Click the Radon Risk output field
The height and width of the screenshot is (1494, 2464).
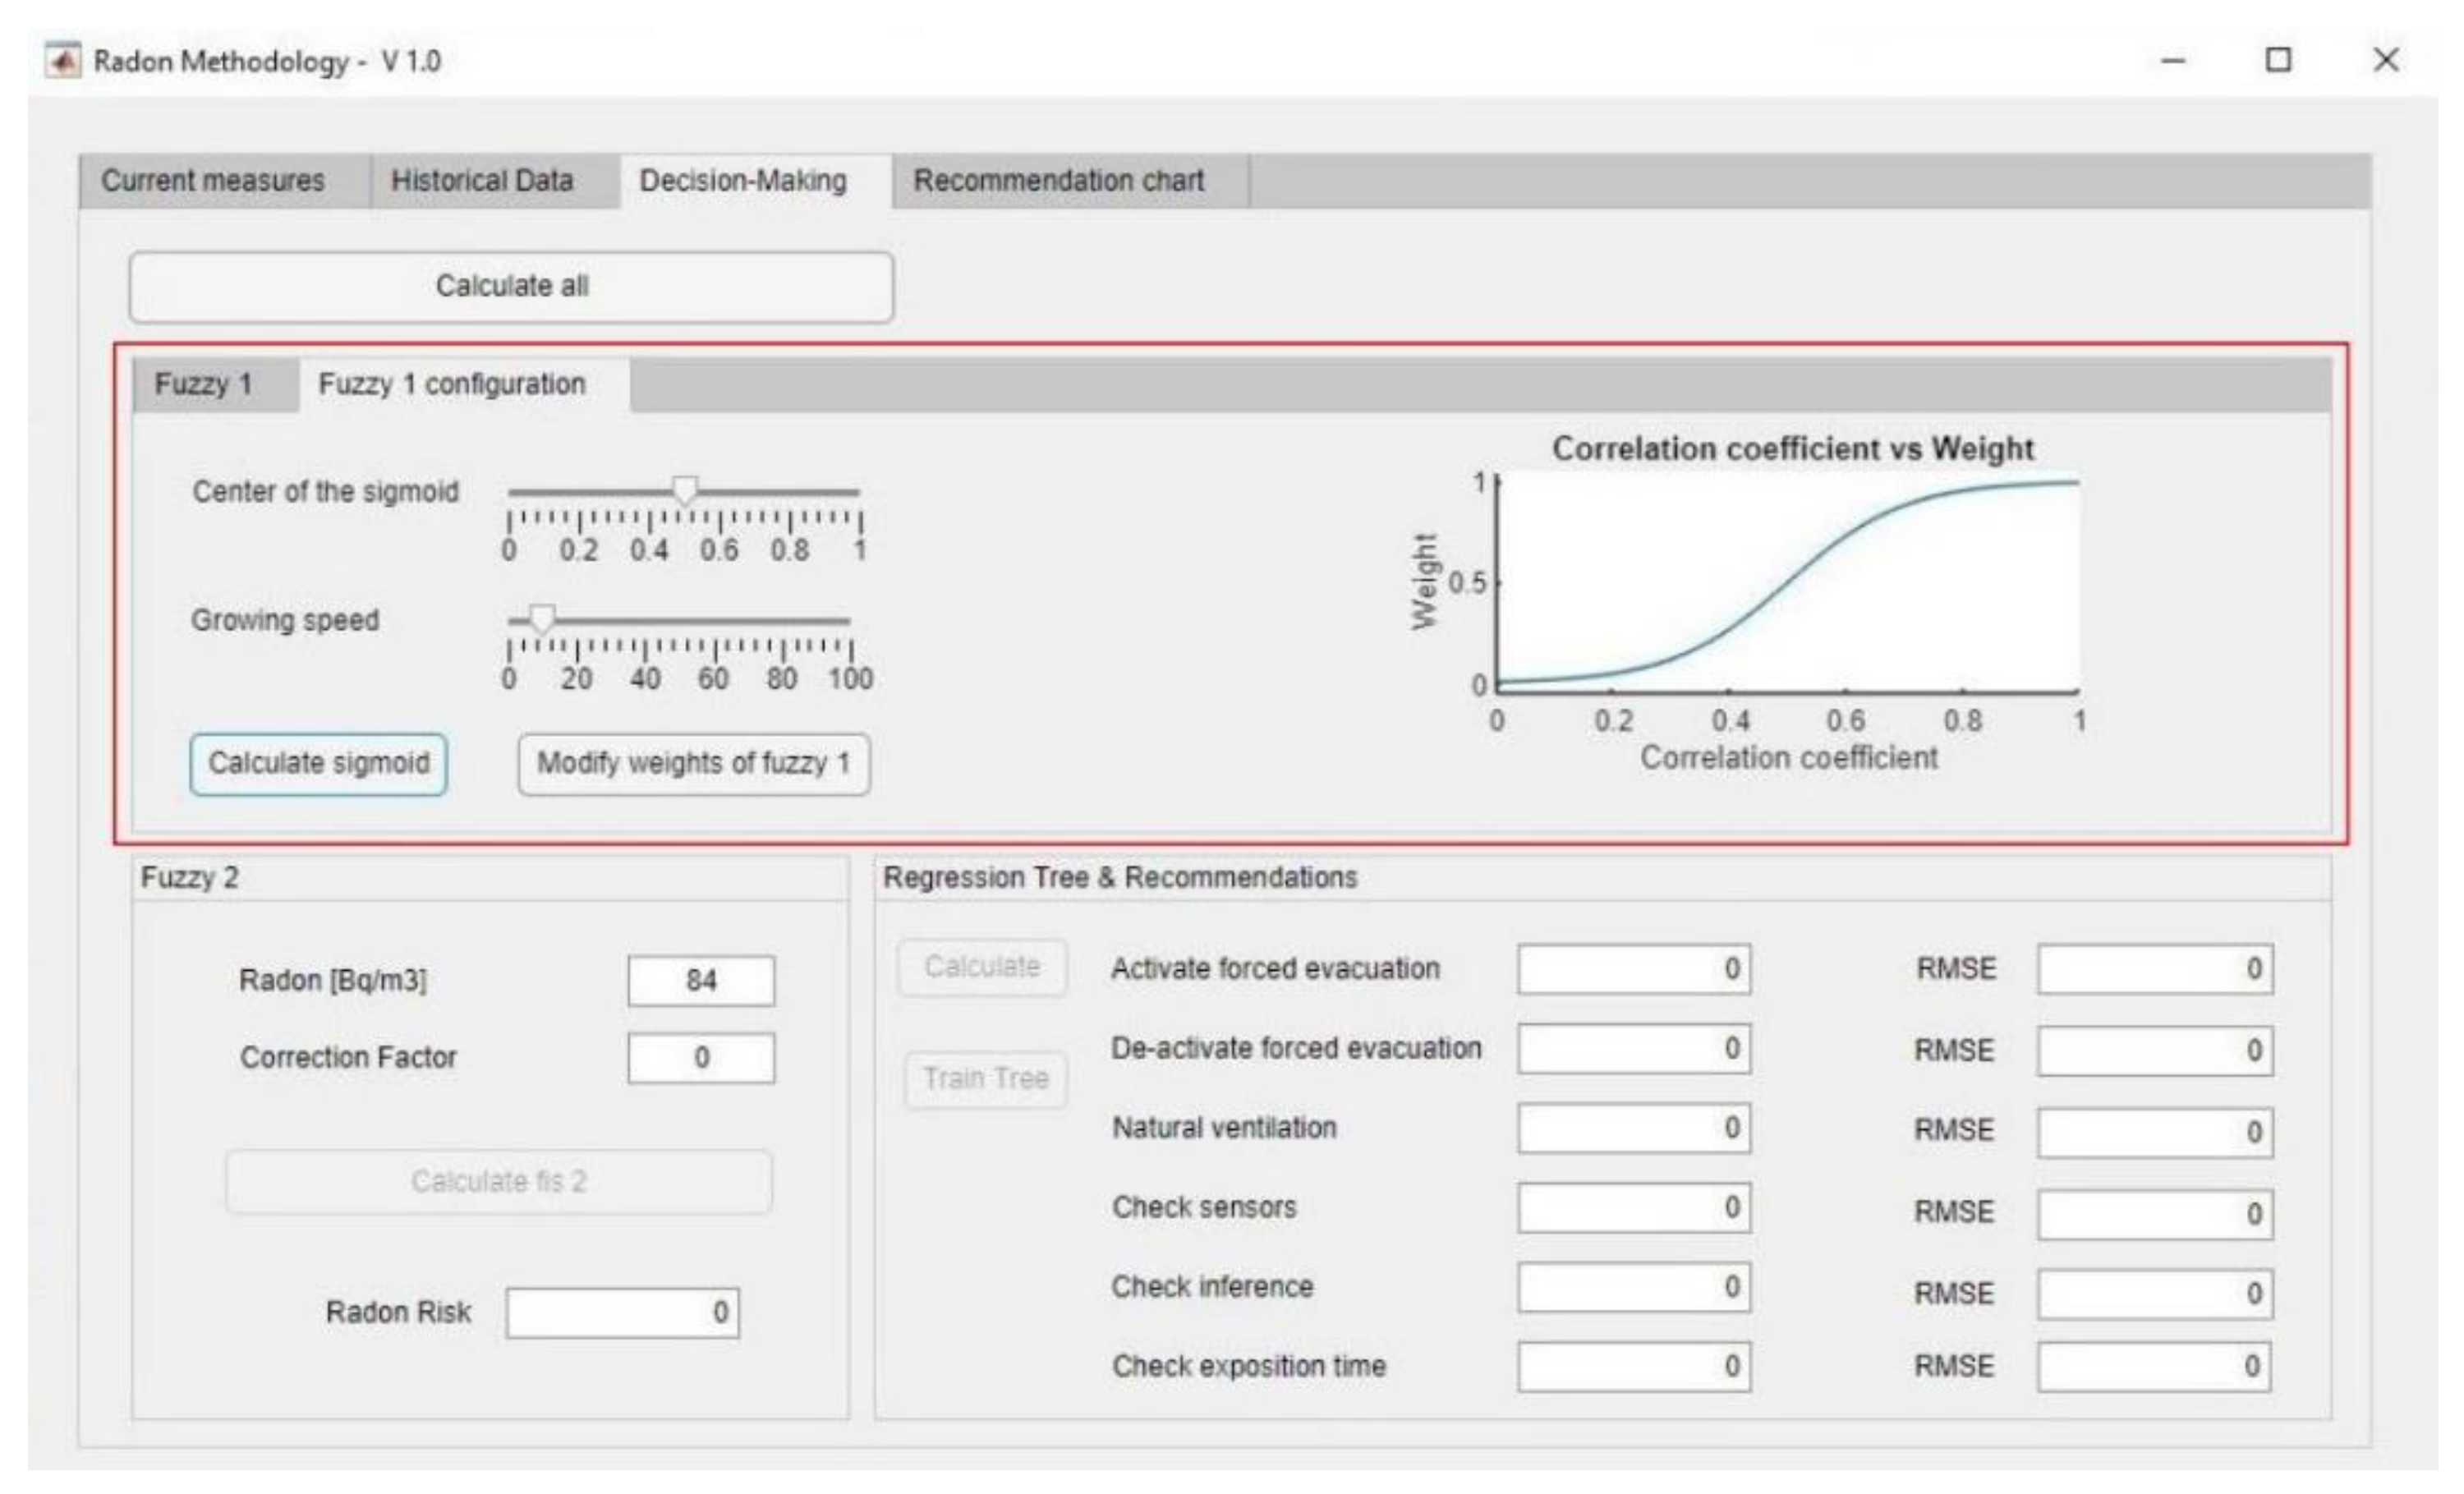tap(622, 1313)
